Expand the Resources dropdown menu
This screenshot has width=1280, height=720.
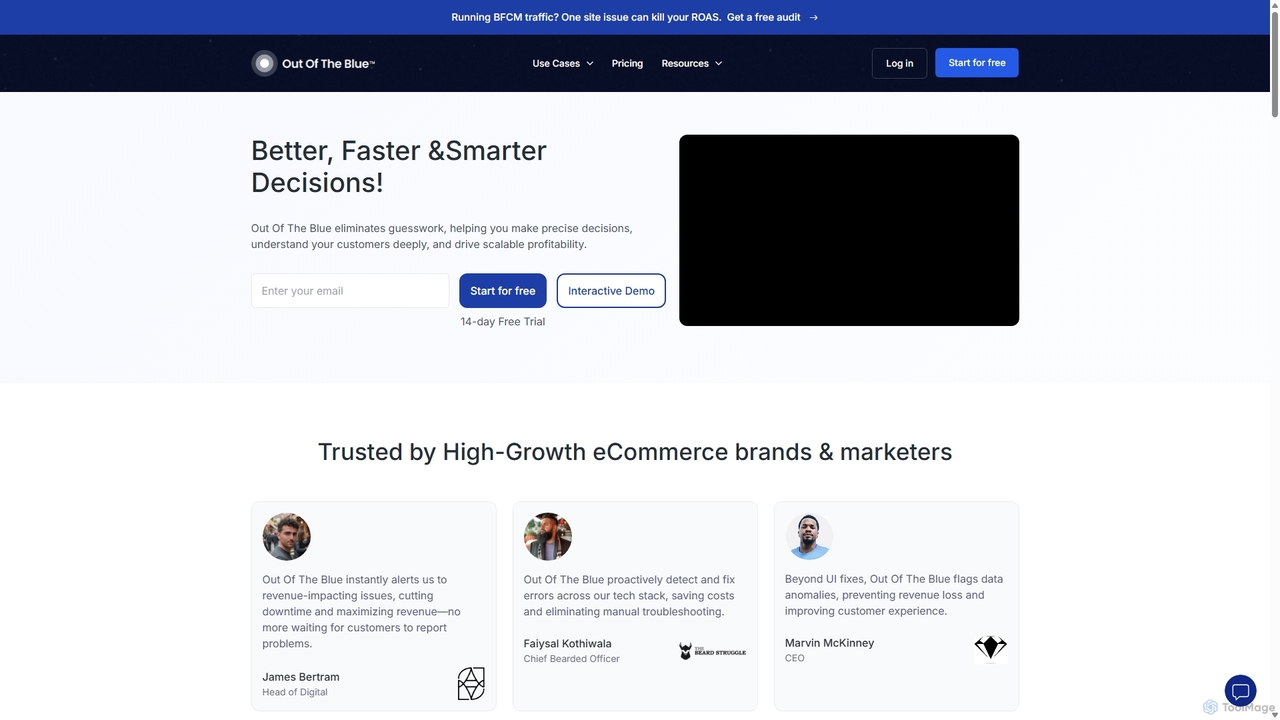tap(692, 63)
